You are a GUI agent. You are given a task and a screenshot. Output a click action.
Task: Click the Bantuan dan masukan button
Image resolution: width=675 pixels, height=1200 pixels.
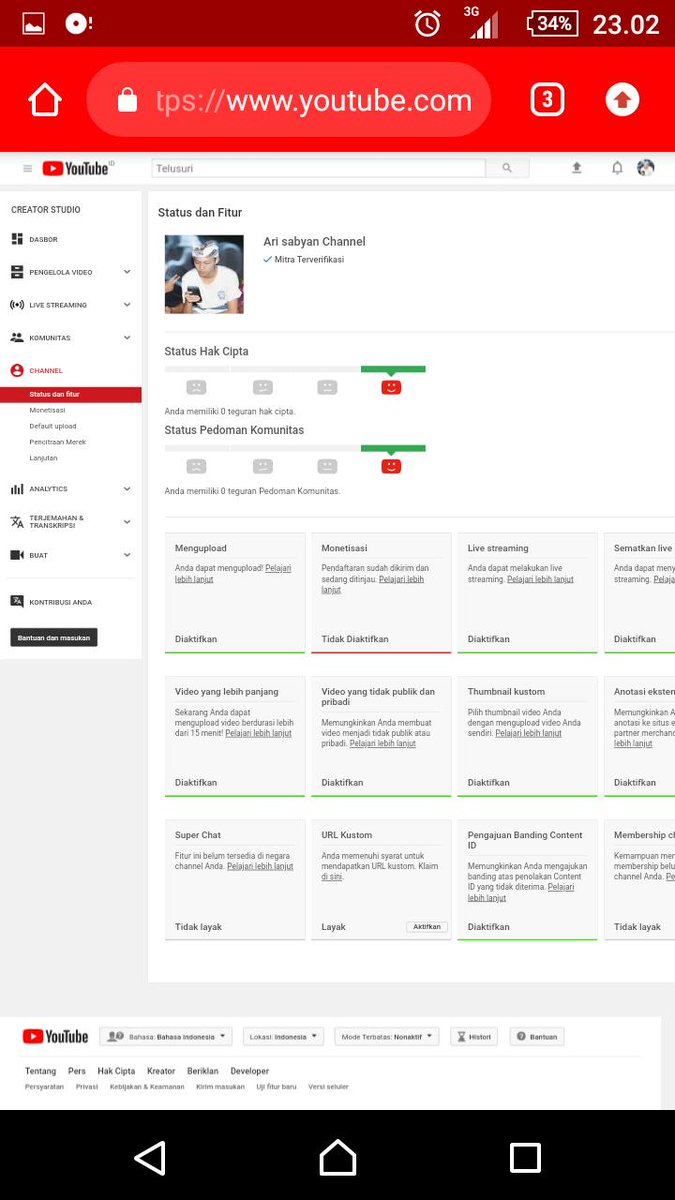[54, 637]
